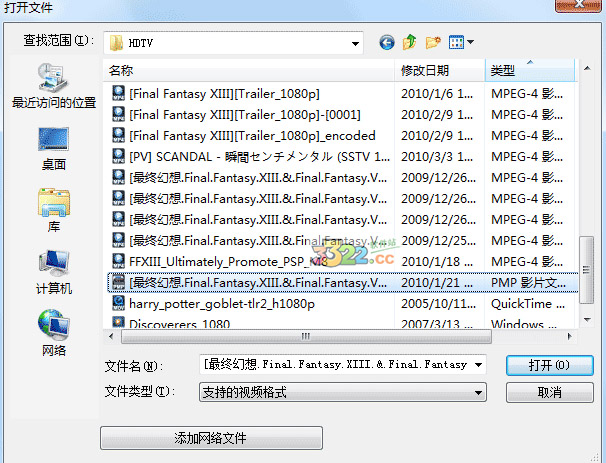Expand the 文件名 dropdown arrow

(478, 365)
